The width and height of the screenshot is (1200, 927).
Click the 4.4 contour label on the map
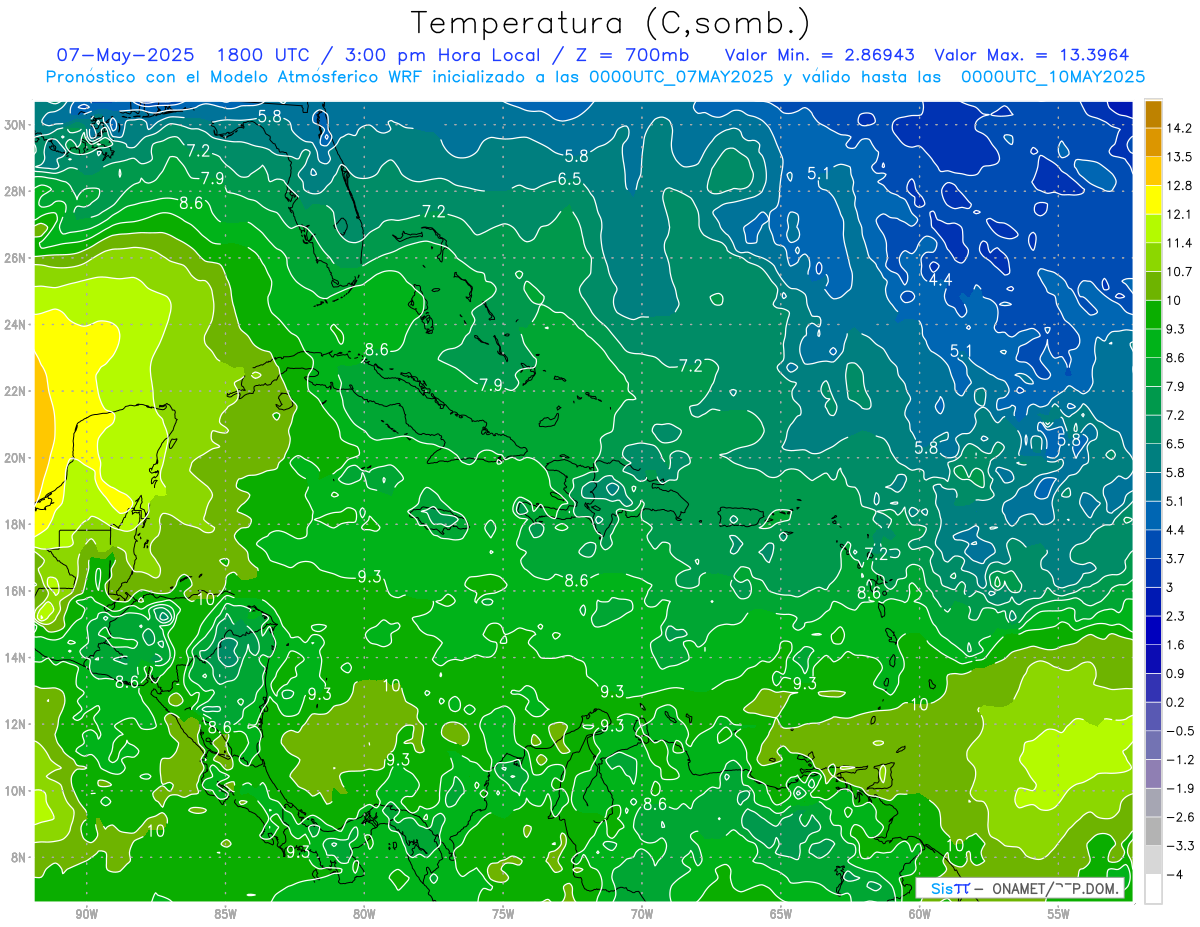tap(939, 280)
